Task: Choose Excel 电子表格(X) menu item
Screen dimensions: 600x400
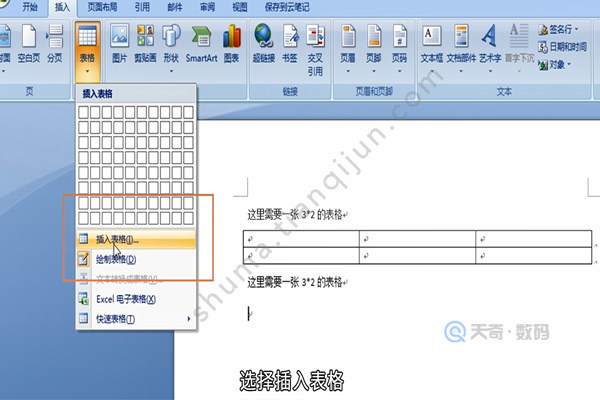Action: click(136, 299)
